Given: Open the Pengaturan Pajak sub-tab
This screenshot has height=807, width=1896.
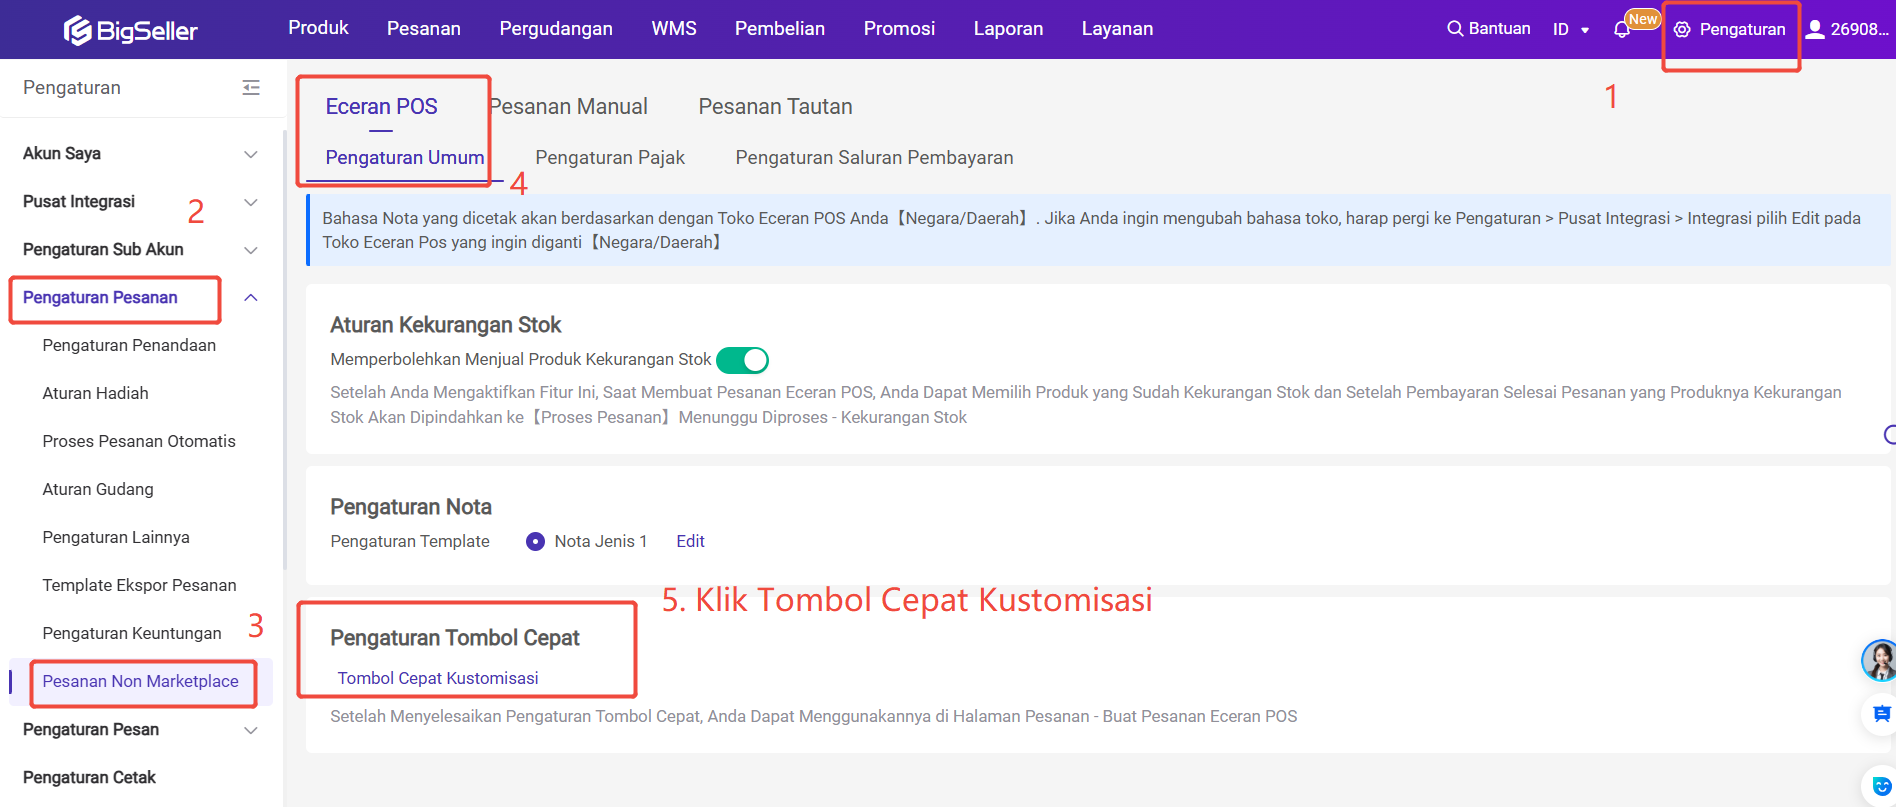Looking at the screenshot, I should (x=610, y=158).
